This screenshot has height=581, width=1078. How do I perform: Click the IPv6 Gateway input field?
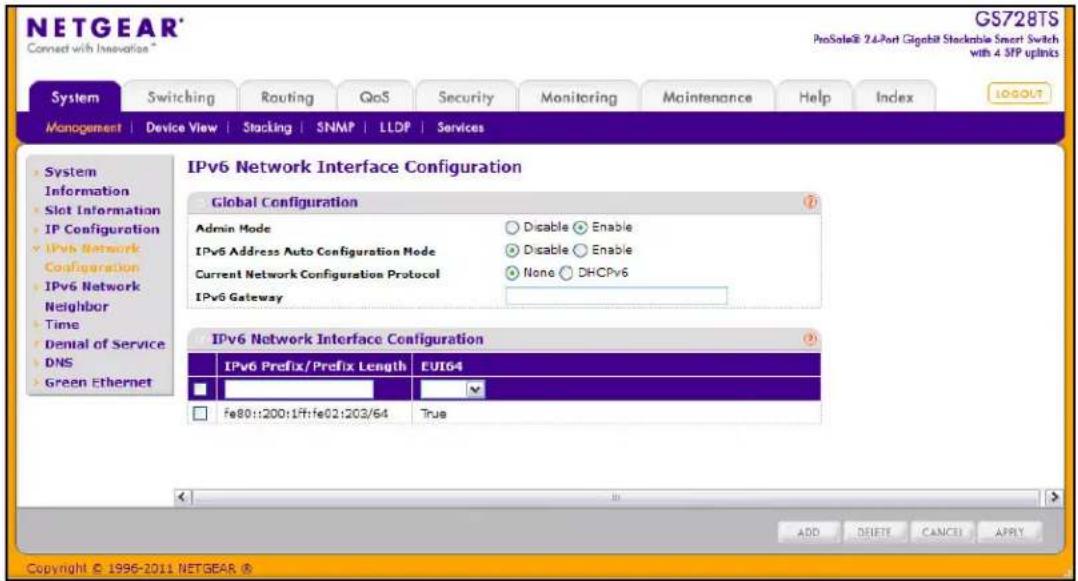click(x=616, y=296)
